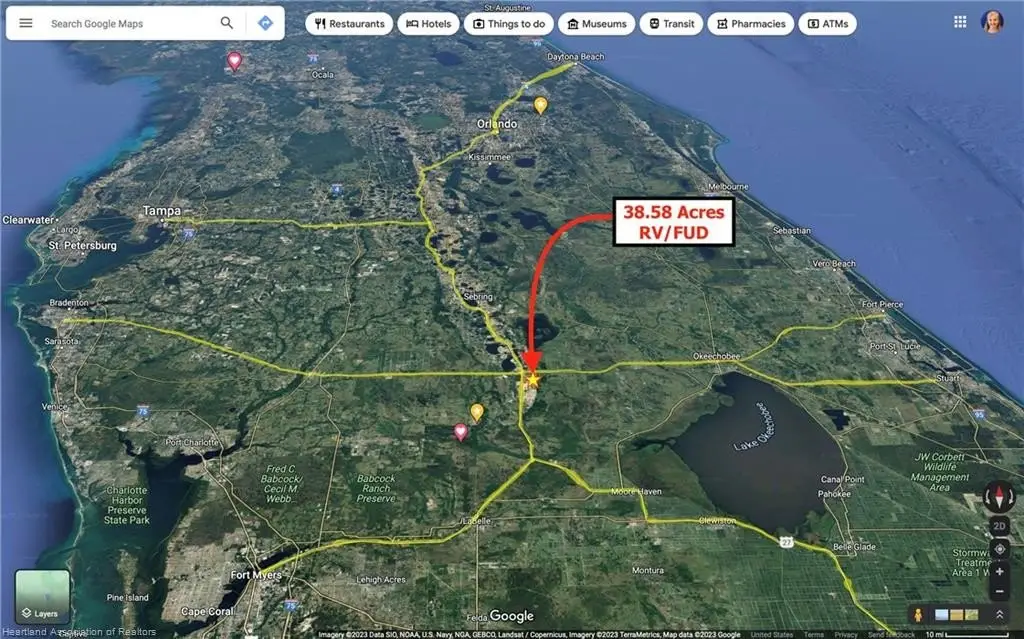Click the Bradenton label

69,303
